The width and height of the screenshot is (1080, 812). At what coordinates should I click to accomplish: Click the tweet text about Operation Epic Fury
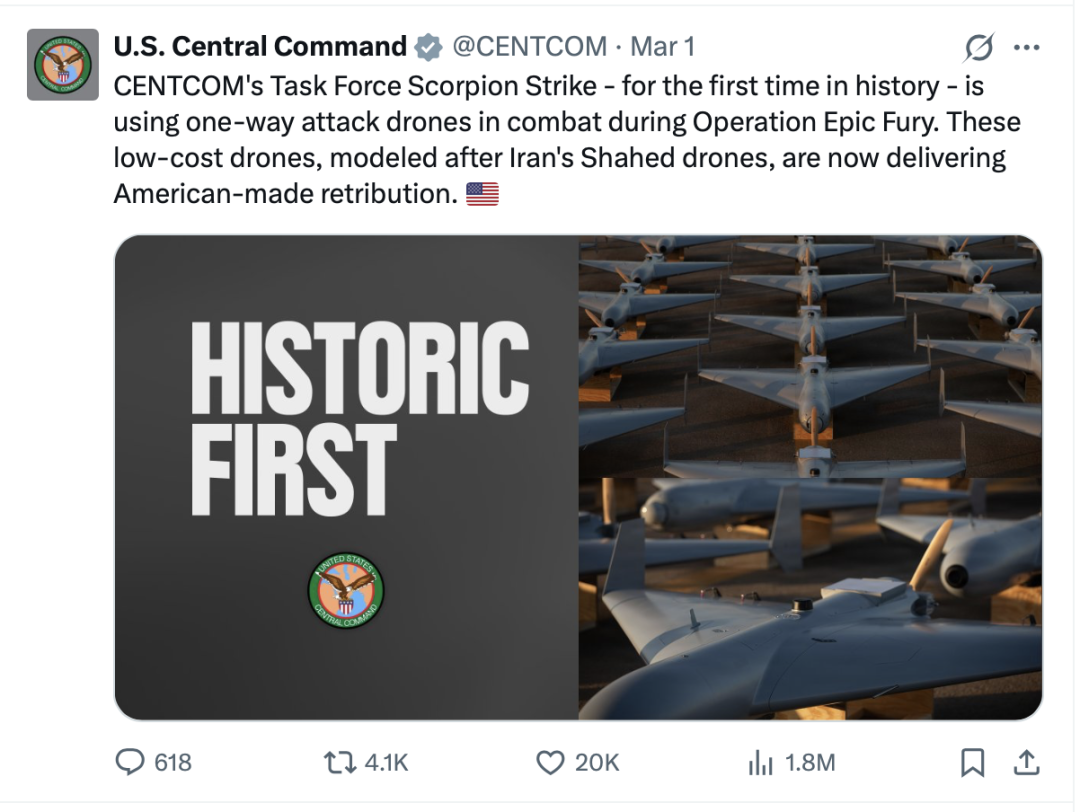click(560, 140)
